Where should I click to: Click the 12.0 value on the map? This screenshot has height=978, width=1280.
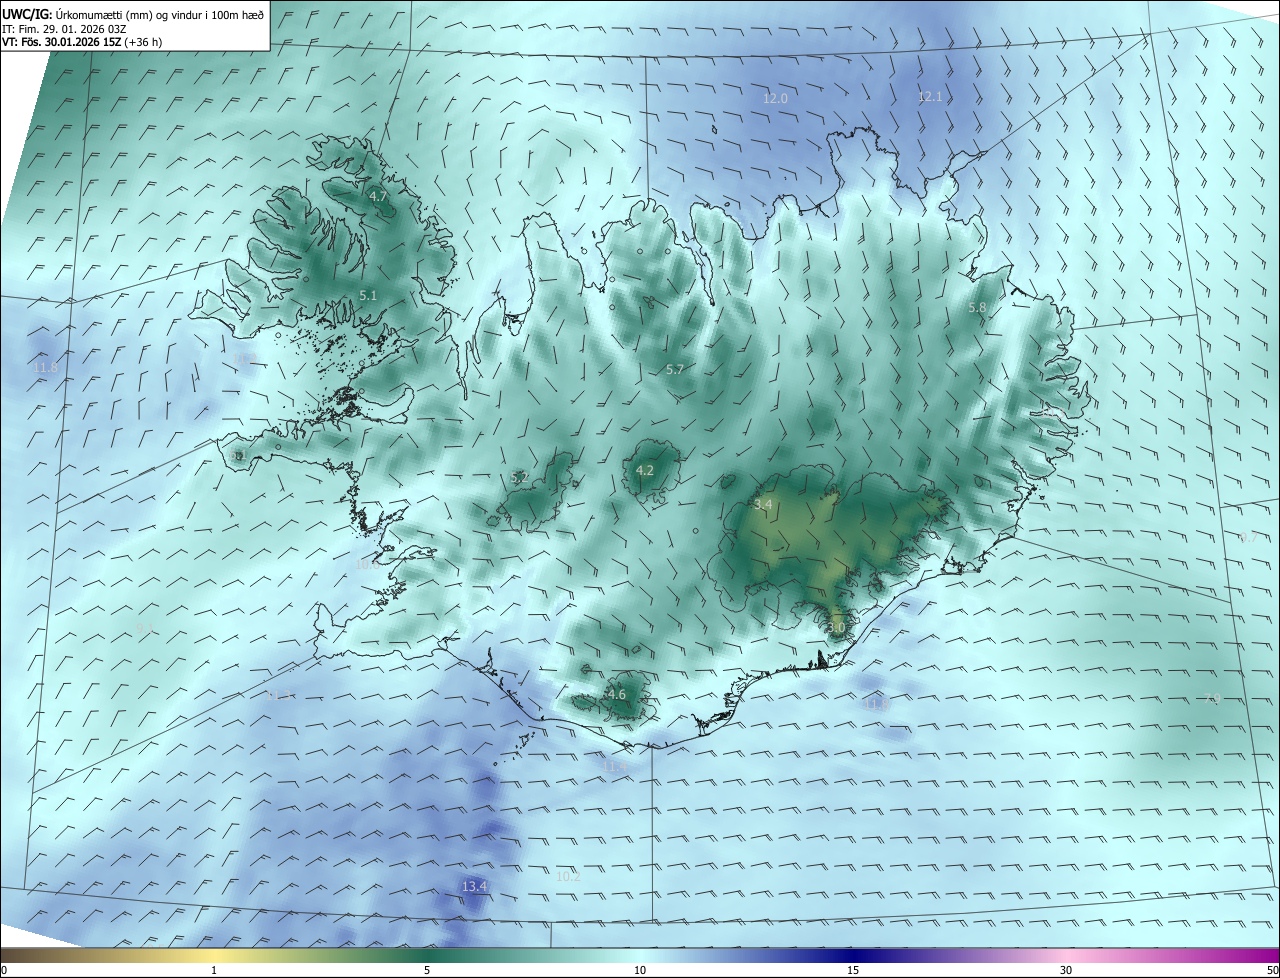(x=775, y=98)
